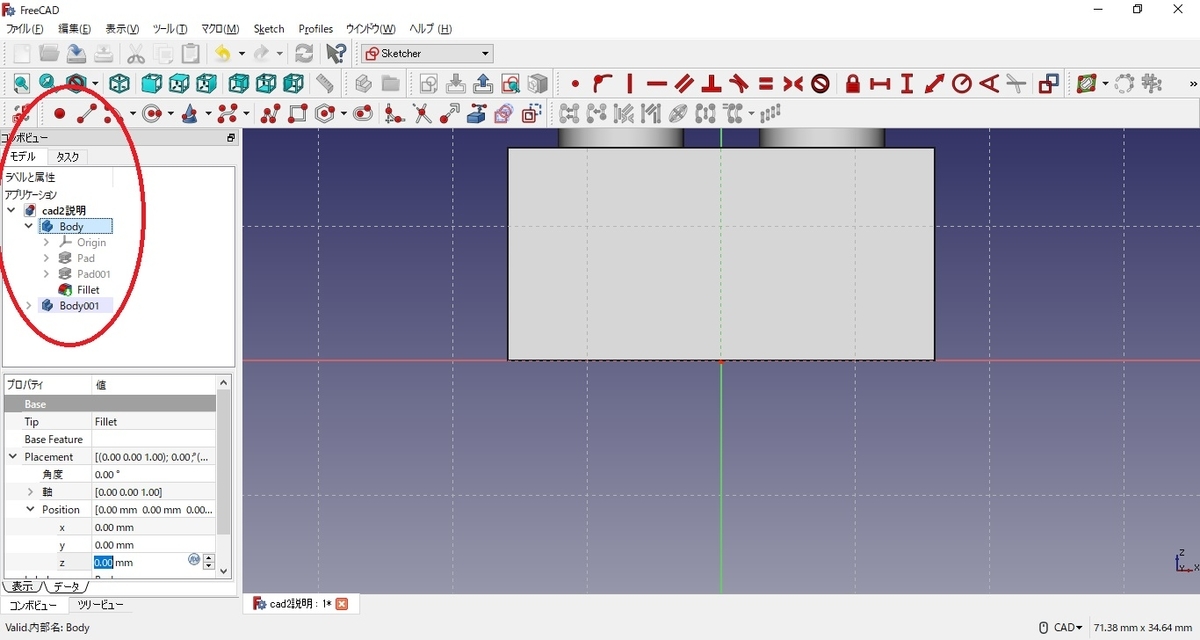Click the What's This help cursor icon
Viewport: 1200px width, 640px height.
click(336, 53)
